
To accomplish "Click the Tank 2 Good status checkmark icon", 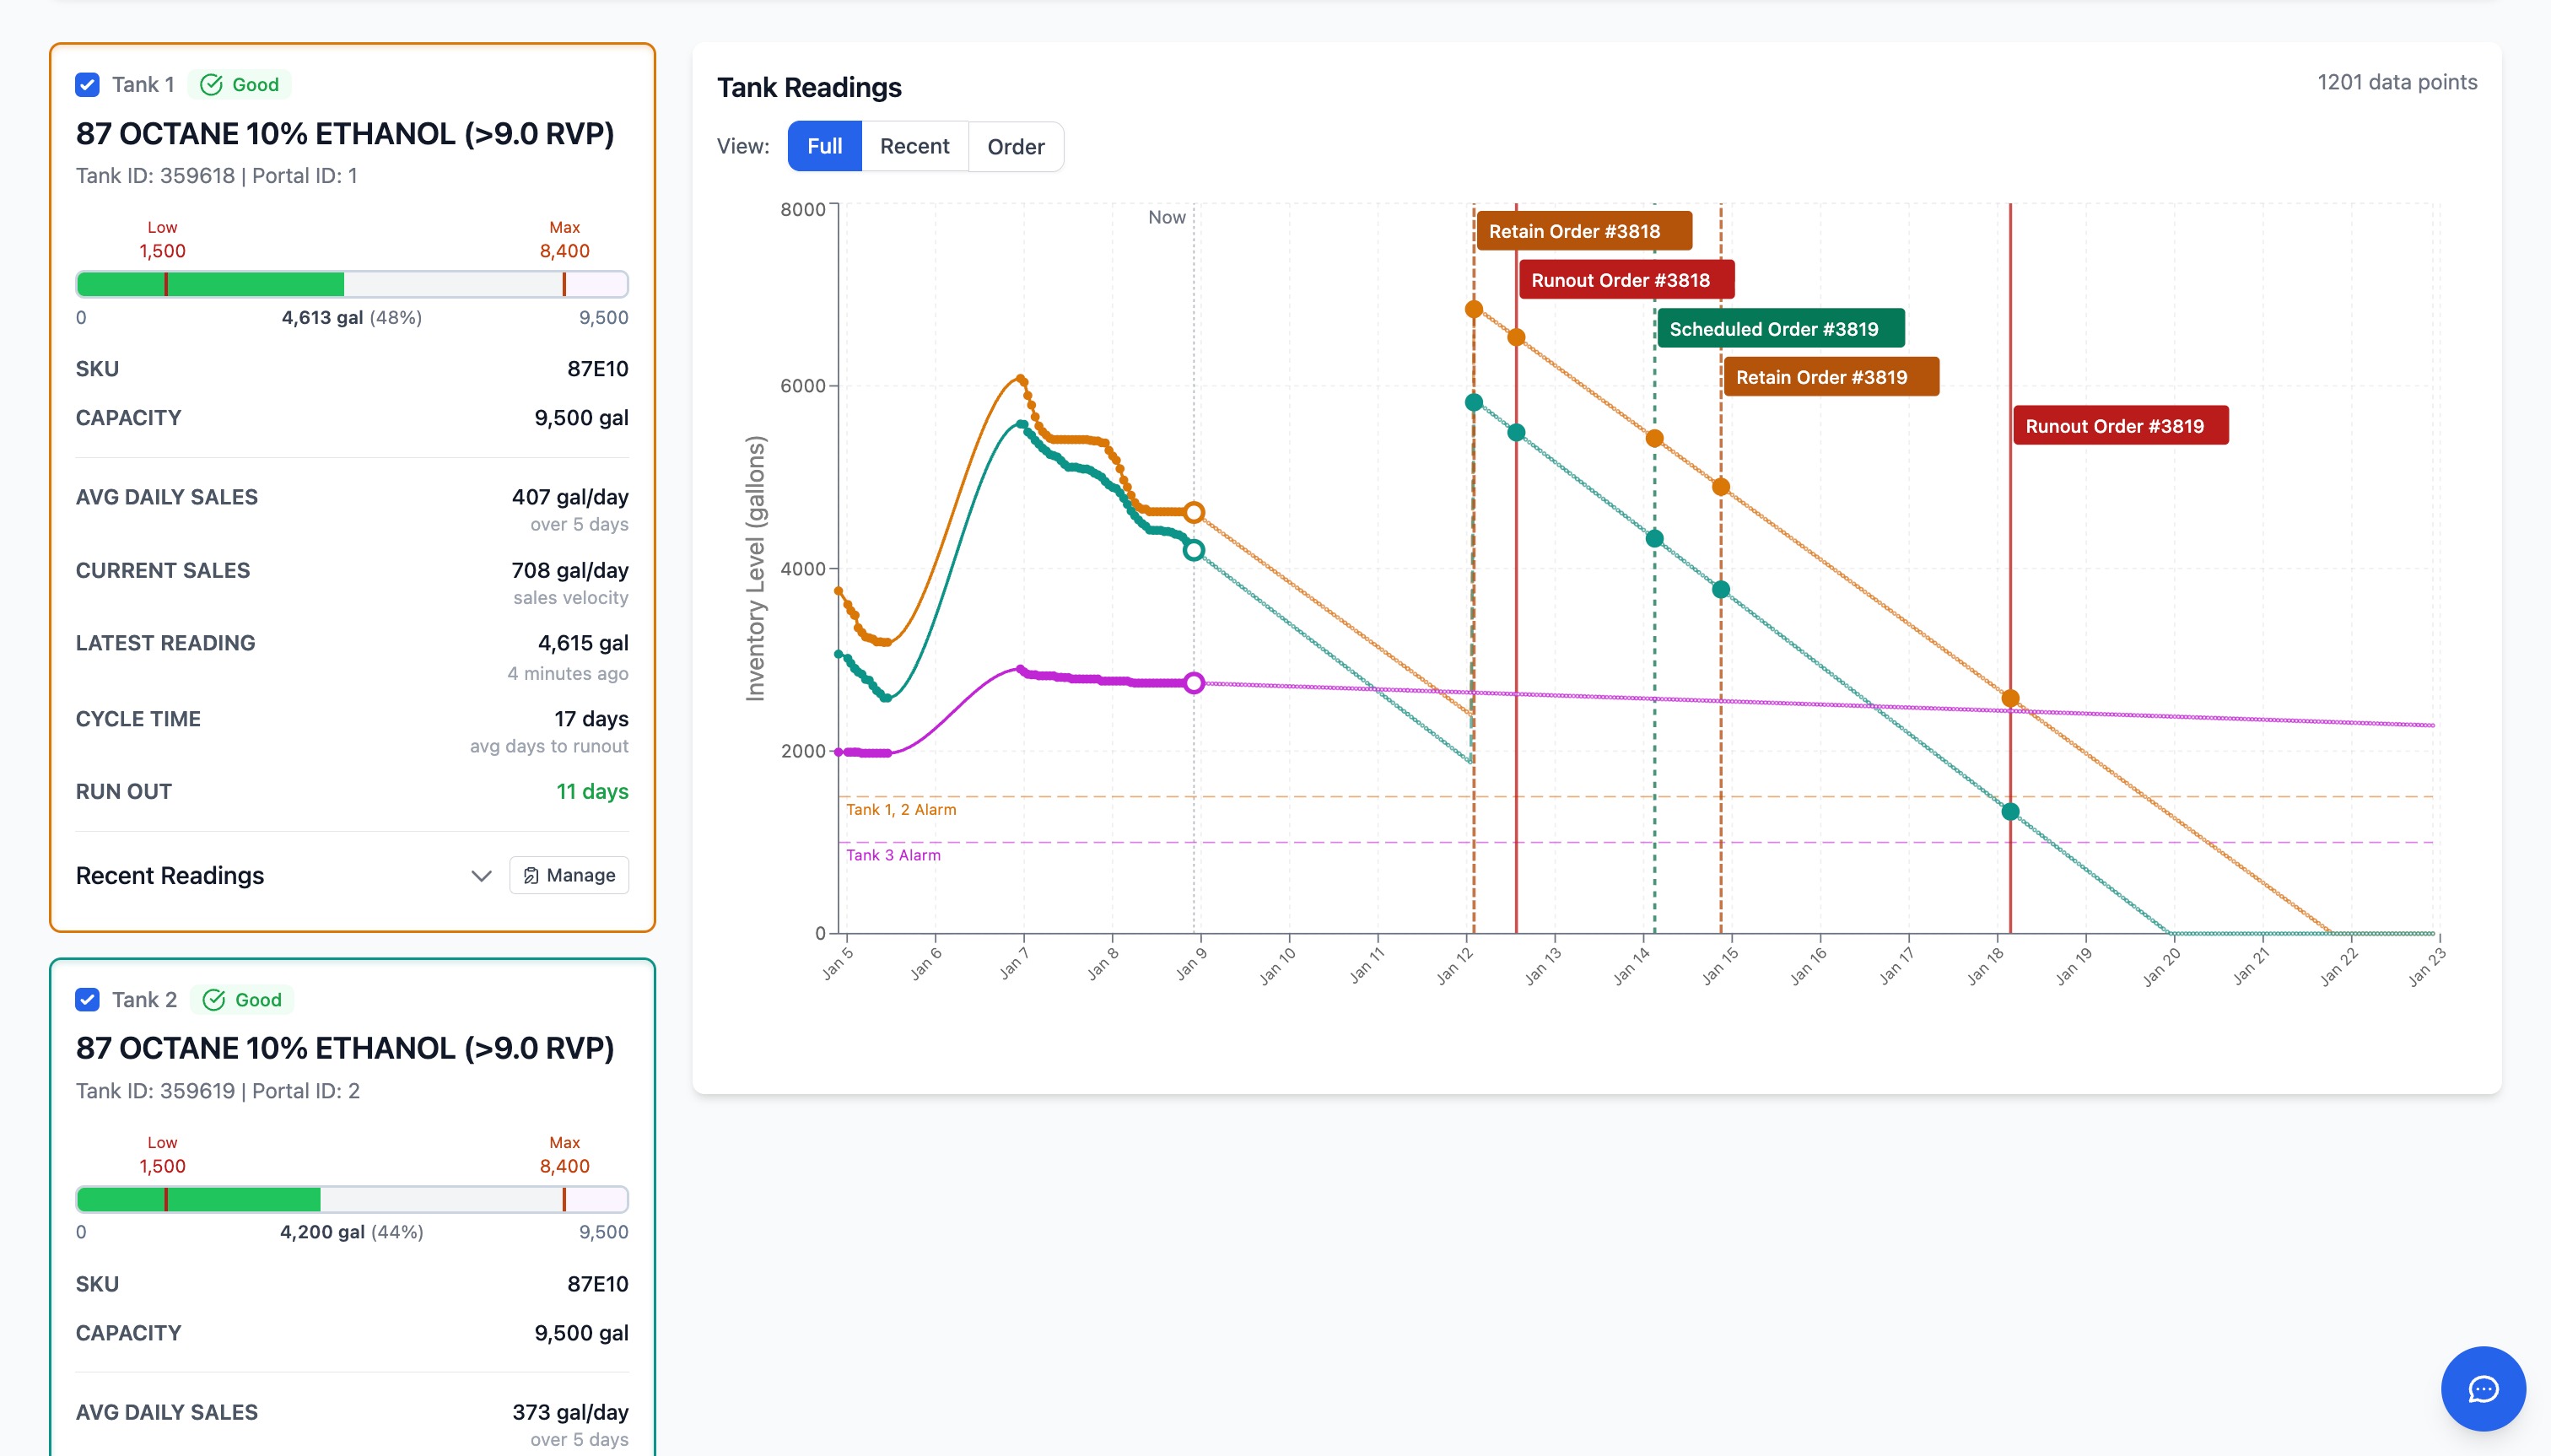I will [214, 1000].
